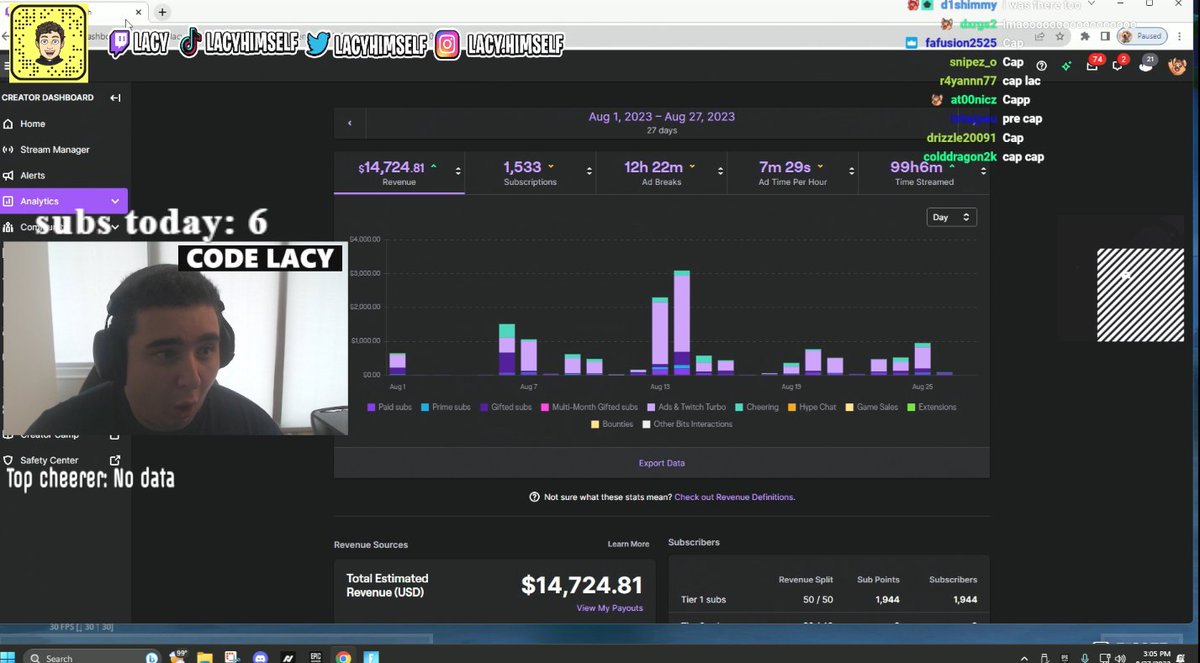Image resolution: width=1200 pixels, height=663 pixels.
Task: Open Chrome three-dot menu
Action: coord(1178,36)
